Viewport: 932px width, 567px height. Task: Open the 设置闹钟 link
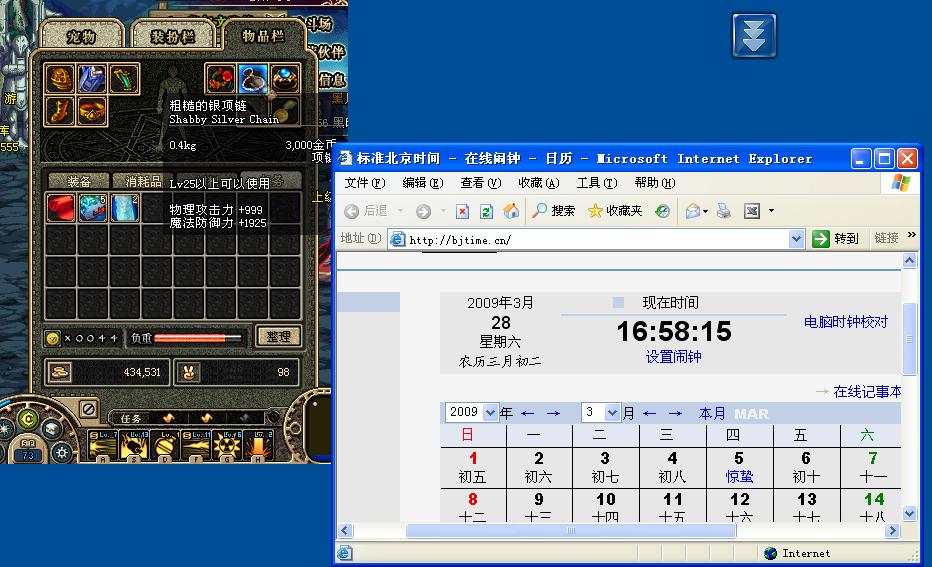click(673, 357)
